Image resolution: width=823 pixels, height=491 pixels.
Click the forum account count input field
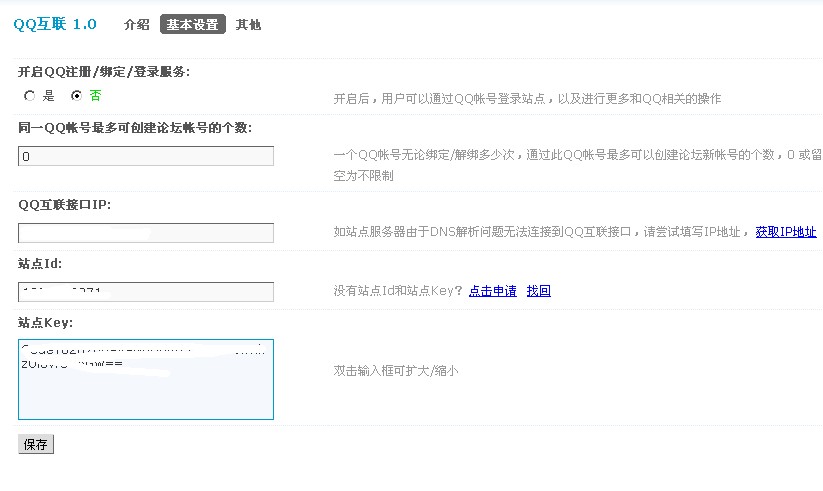click(146, 156)
